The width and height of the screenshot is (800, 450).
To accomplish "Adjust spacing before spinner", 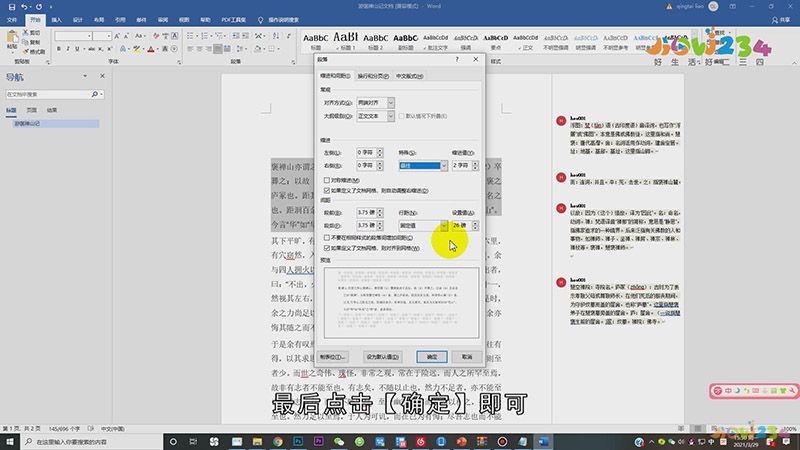I will (x=380, y=212).
